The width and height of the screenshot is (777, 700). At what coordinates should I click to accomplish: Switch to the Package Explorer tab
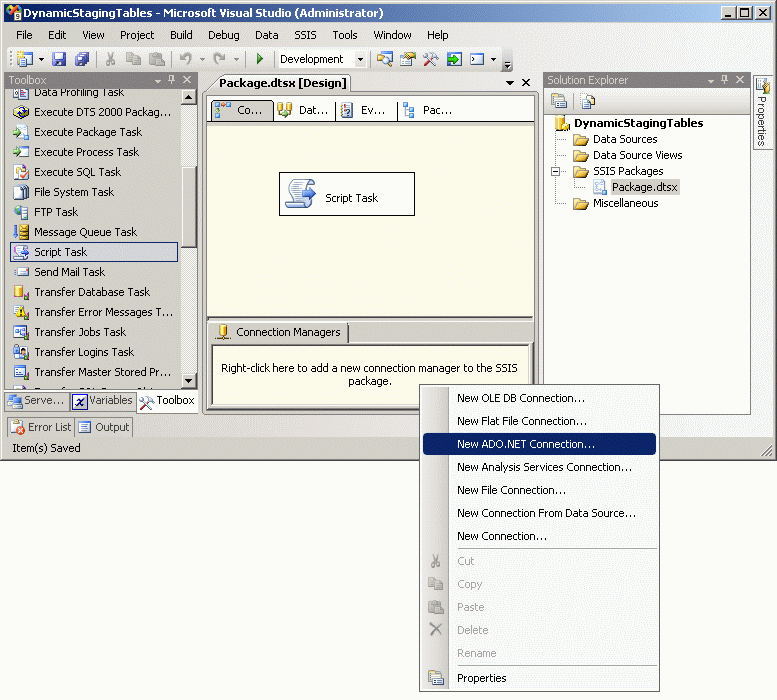coord(429,110)
